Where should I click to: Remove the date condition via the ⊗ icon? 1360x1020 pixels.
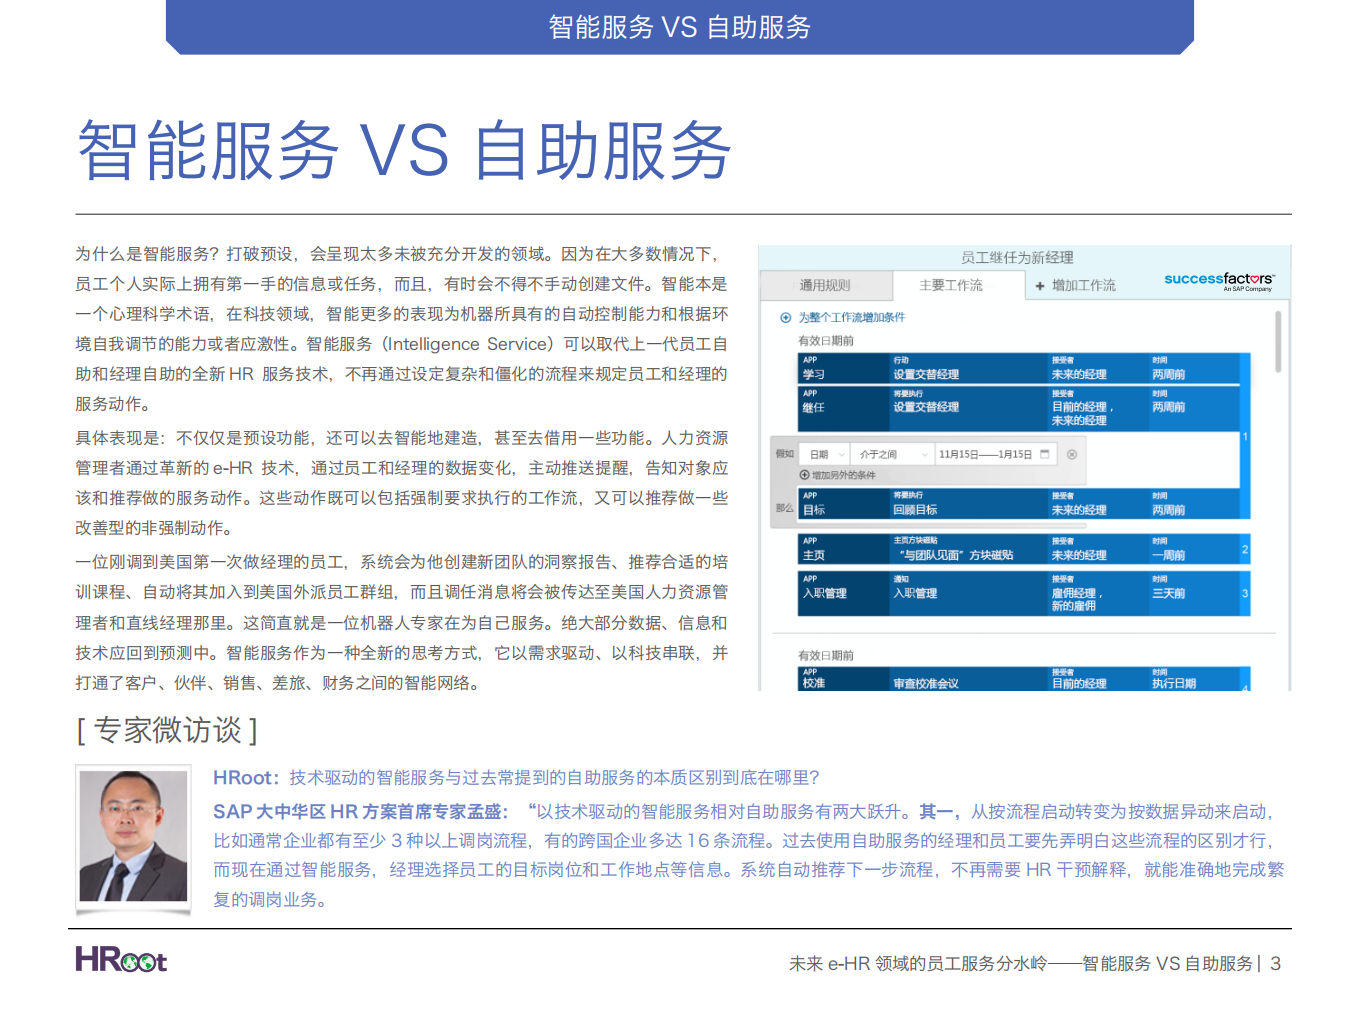click(x=1072, y=454)
